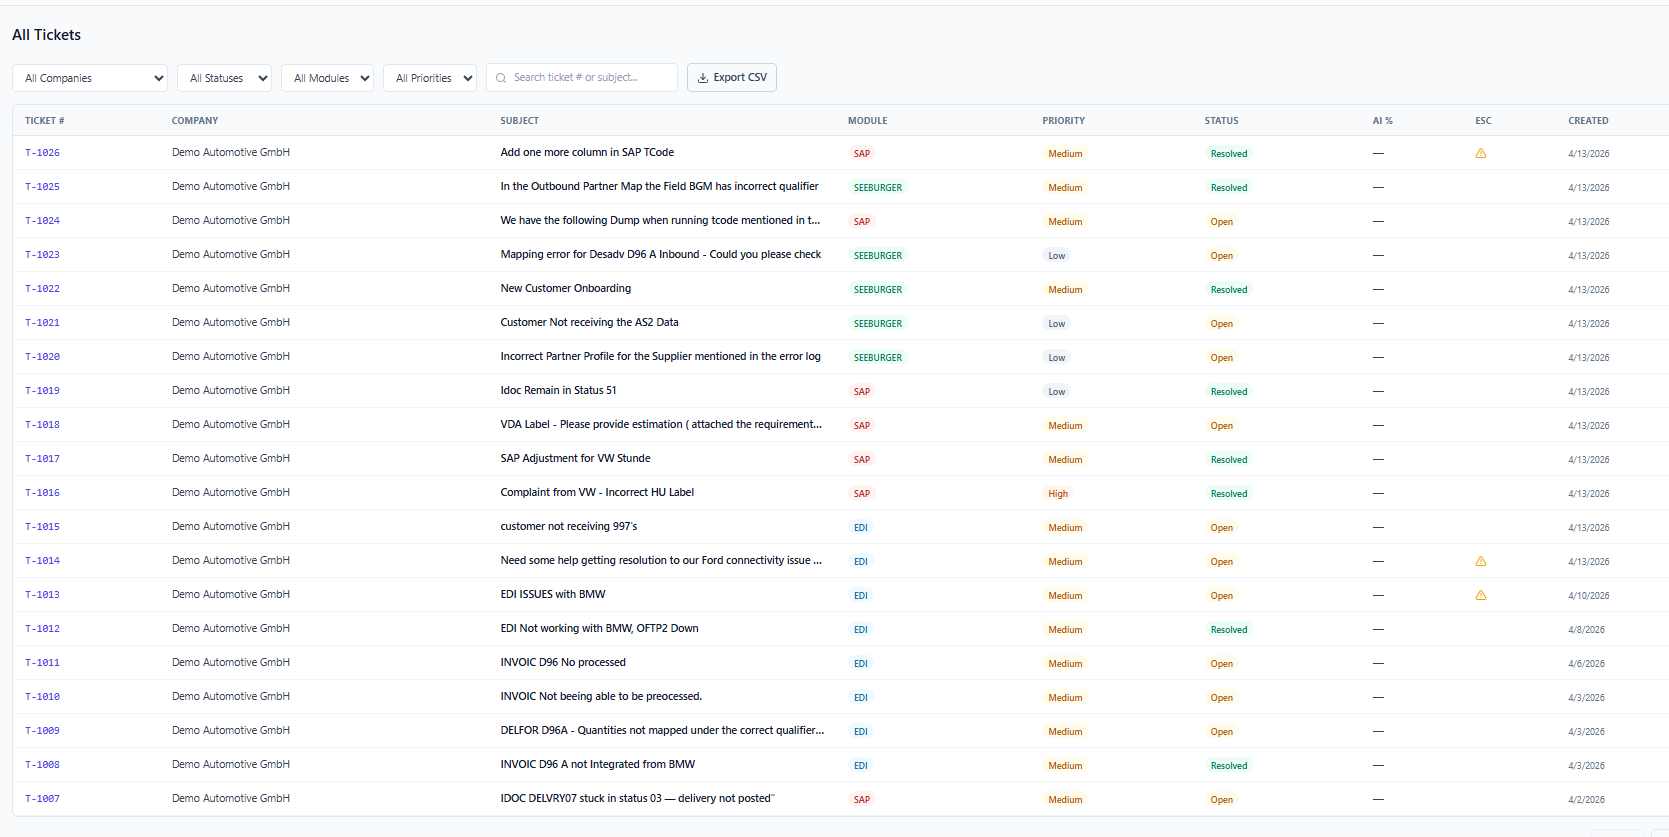Click the PRIORITY column header
Image resolution: width=1669 pixels, height=837 pixels.
[x=1064, y=121]
